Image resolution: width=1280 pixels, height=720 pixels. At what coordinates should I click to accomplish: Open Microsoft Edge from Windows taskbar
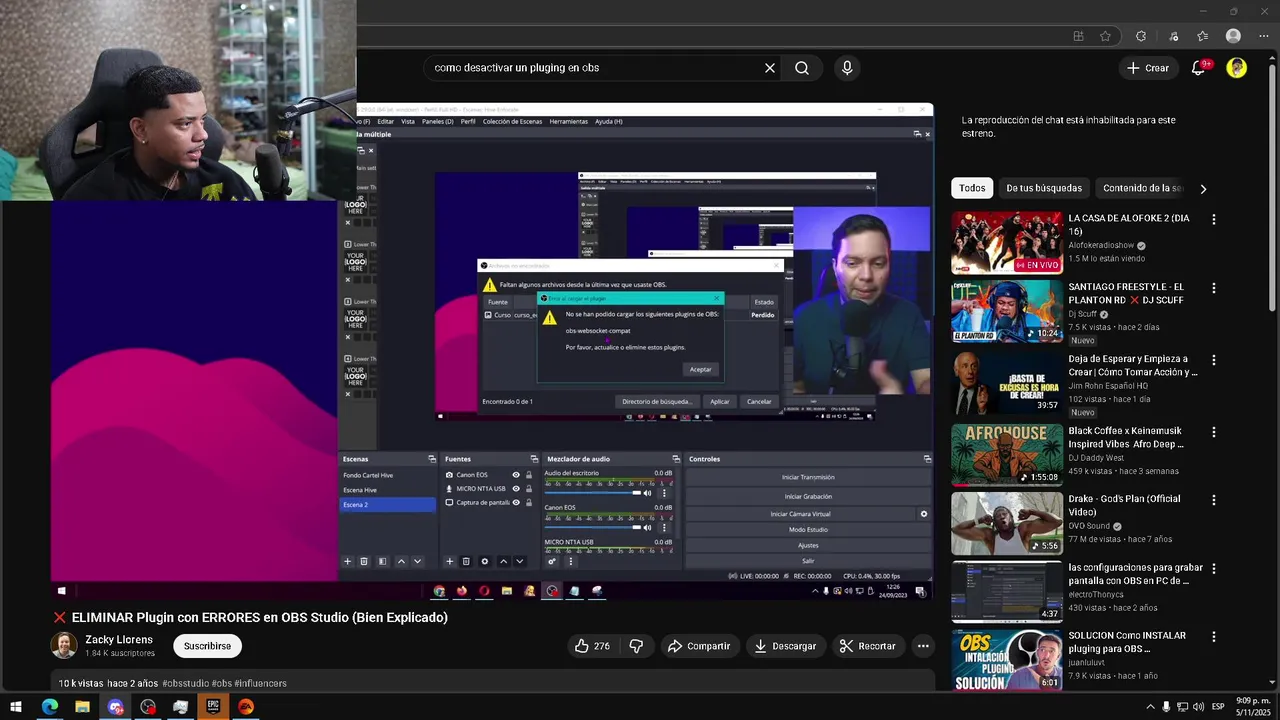tap(49, 707)
